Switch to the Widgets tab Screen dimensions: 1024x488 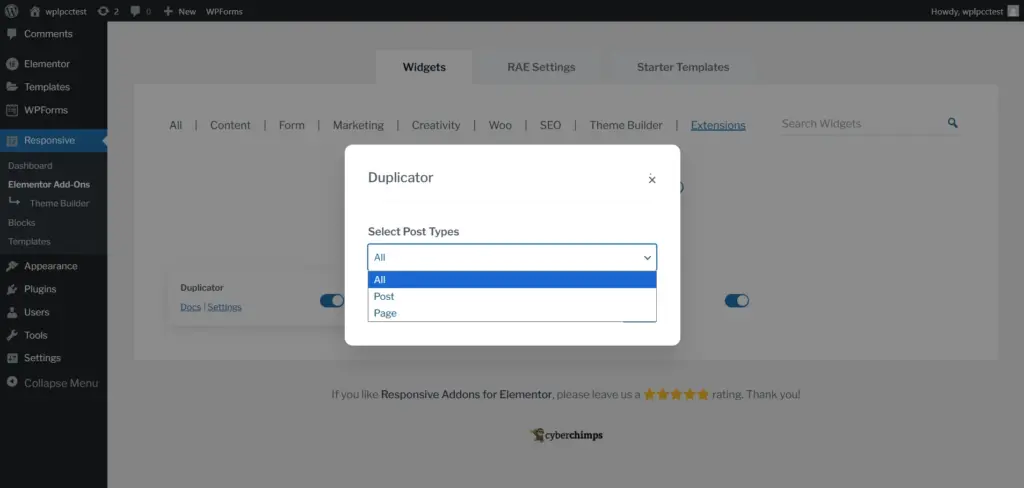pyautogui.click(x=424, y=67)
